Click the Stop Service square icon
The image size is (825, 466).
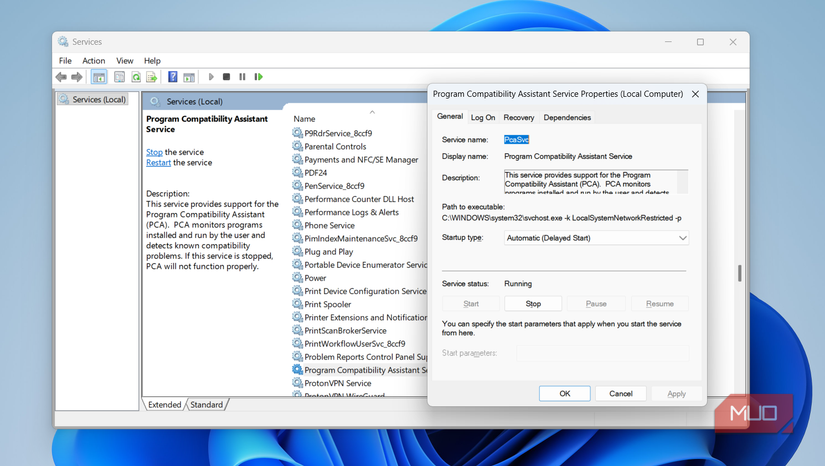point(226,77)
